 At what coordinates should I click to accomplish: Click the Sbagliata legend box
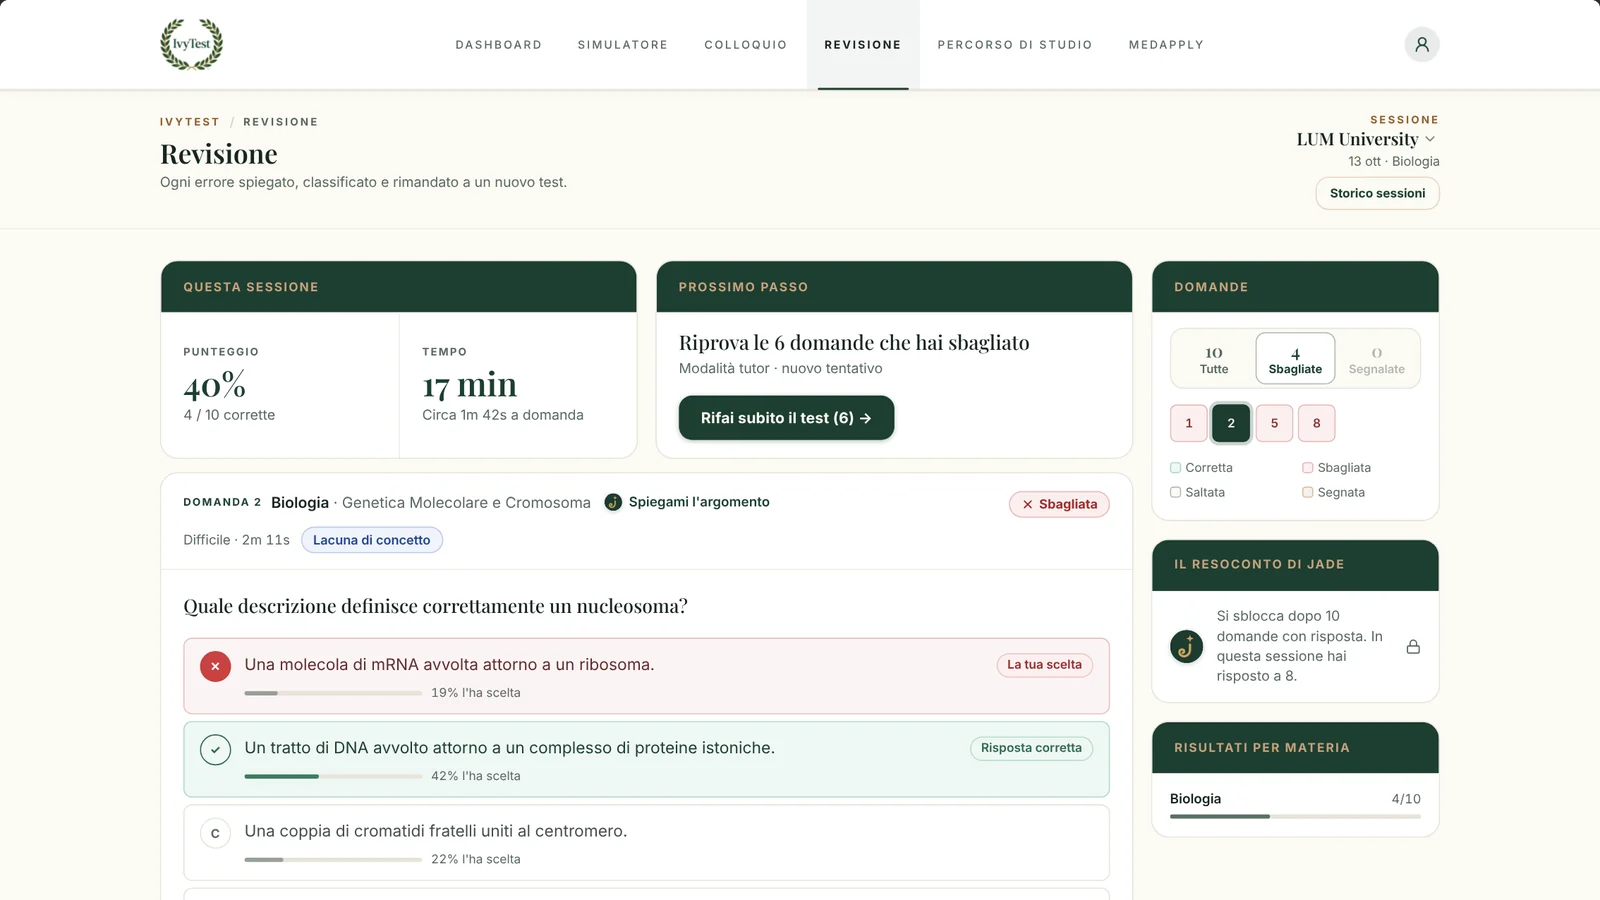pos(1307,467)
